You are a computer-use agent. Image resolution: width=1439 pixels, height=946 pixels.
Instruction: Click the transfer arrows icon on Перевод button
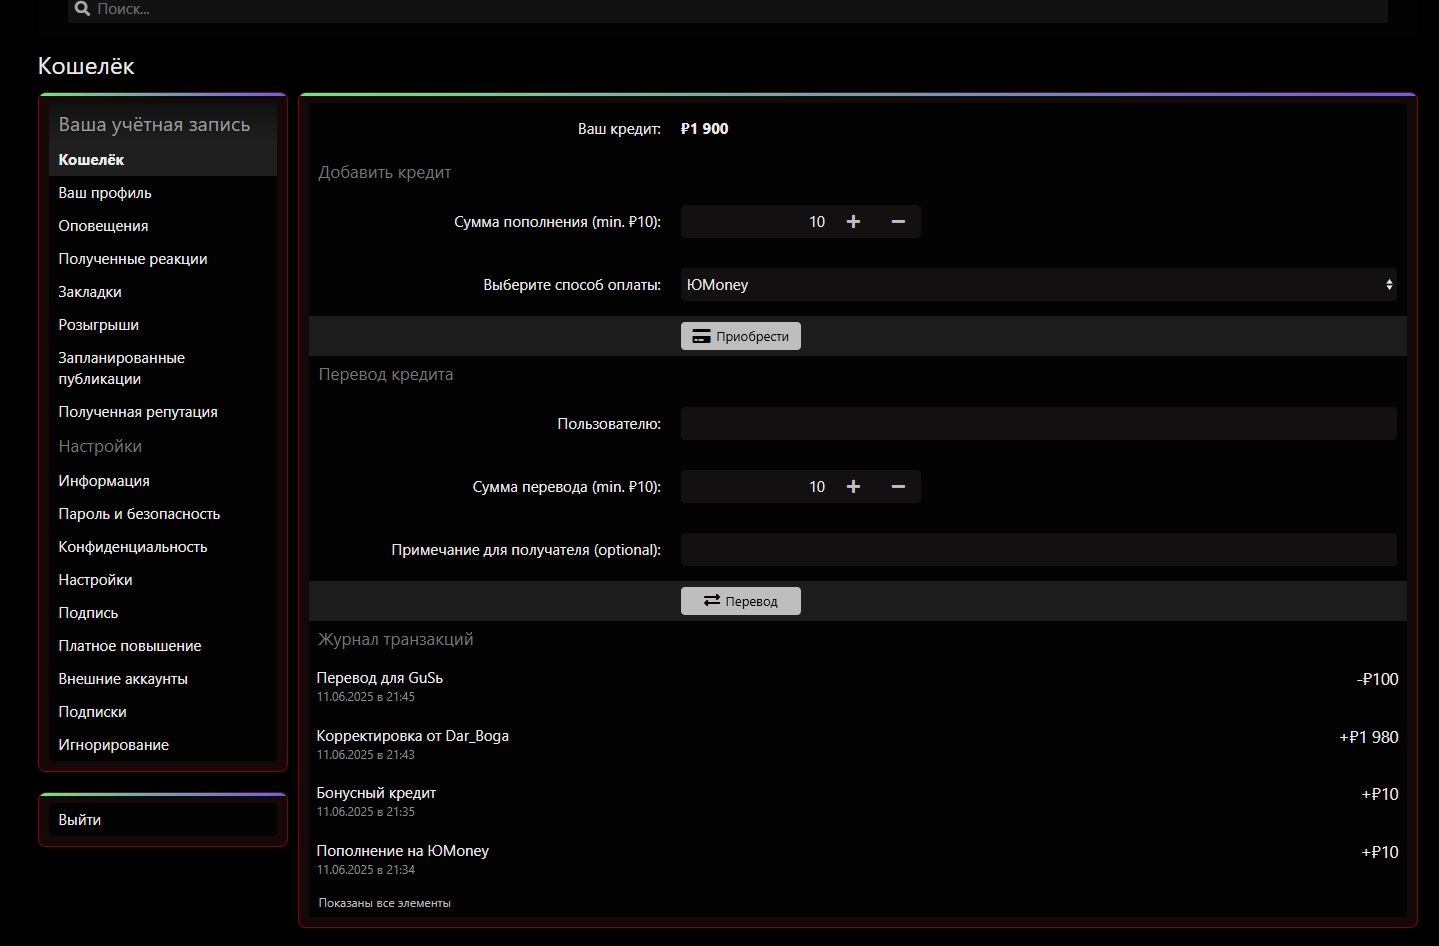coord(712,601)
